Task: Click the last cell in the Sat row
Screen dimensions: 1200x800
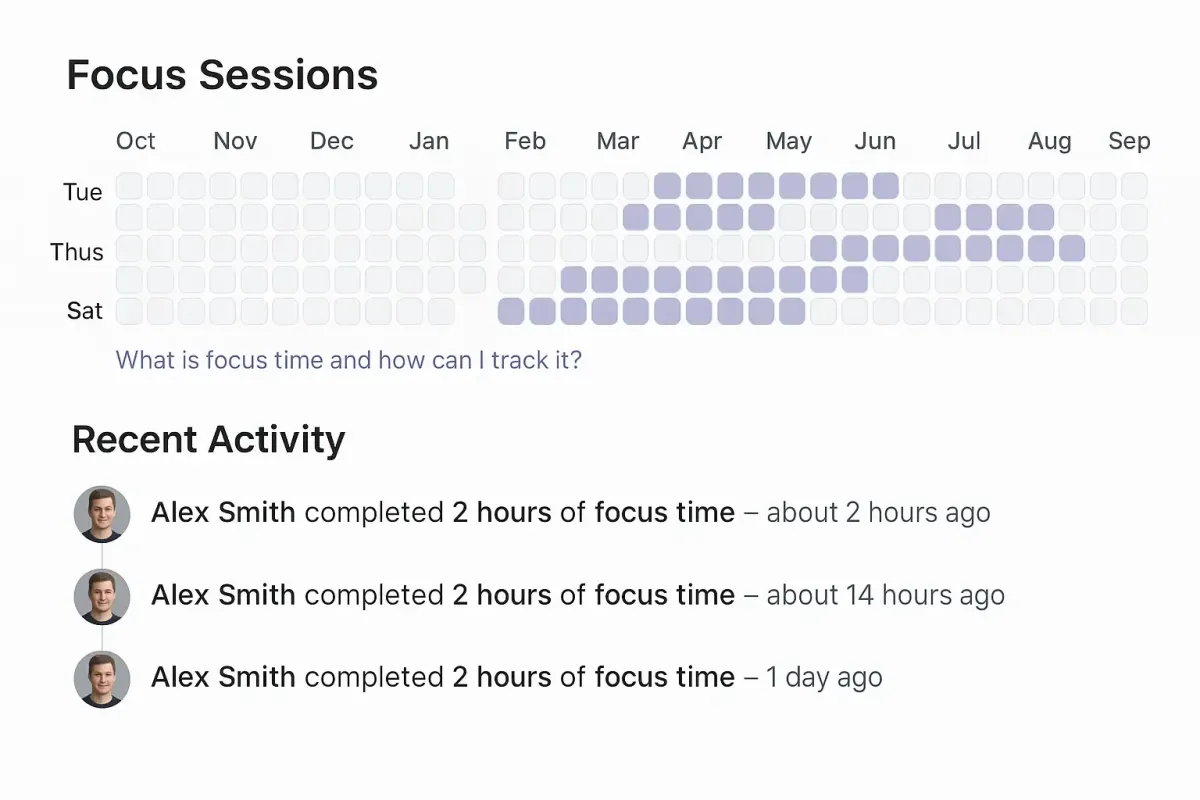Action: [1134, 311]
